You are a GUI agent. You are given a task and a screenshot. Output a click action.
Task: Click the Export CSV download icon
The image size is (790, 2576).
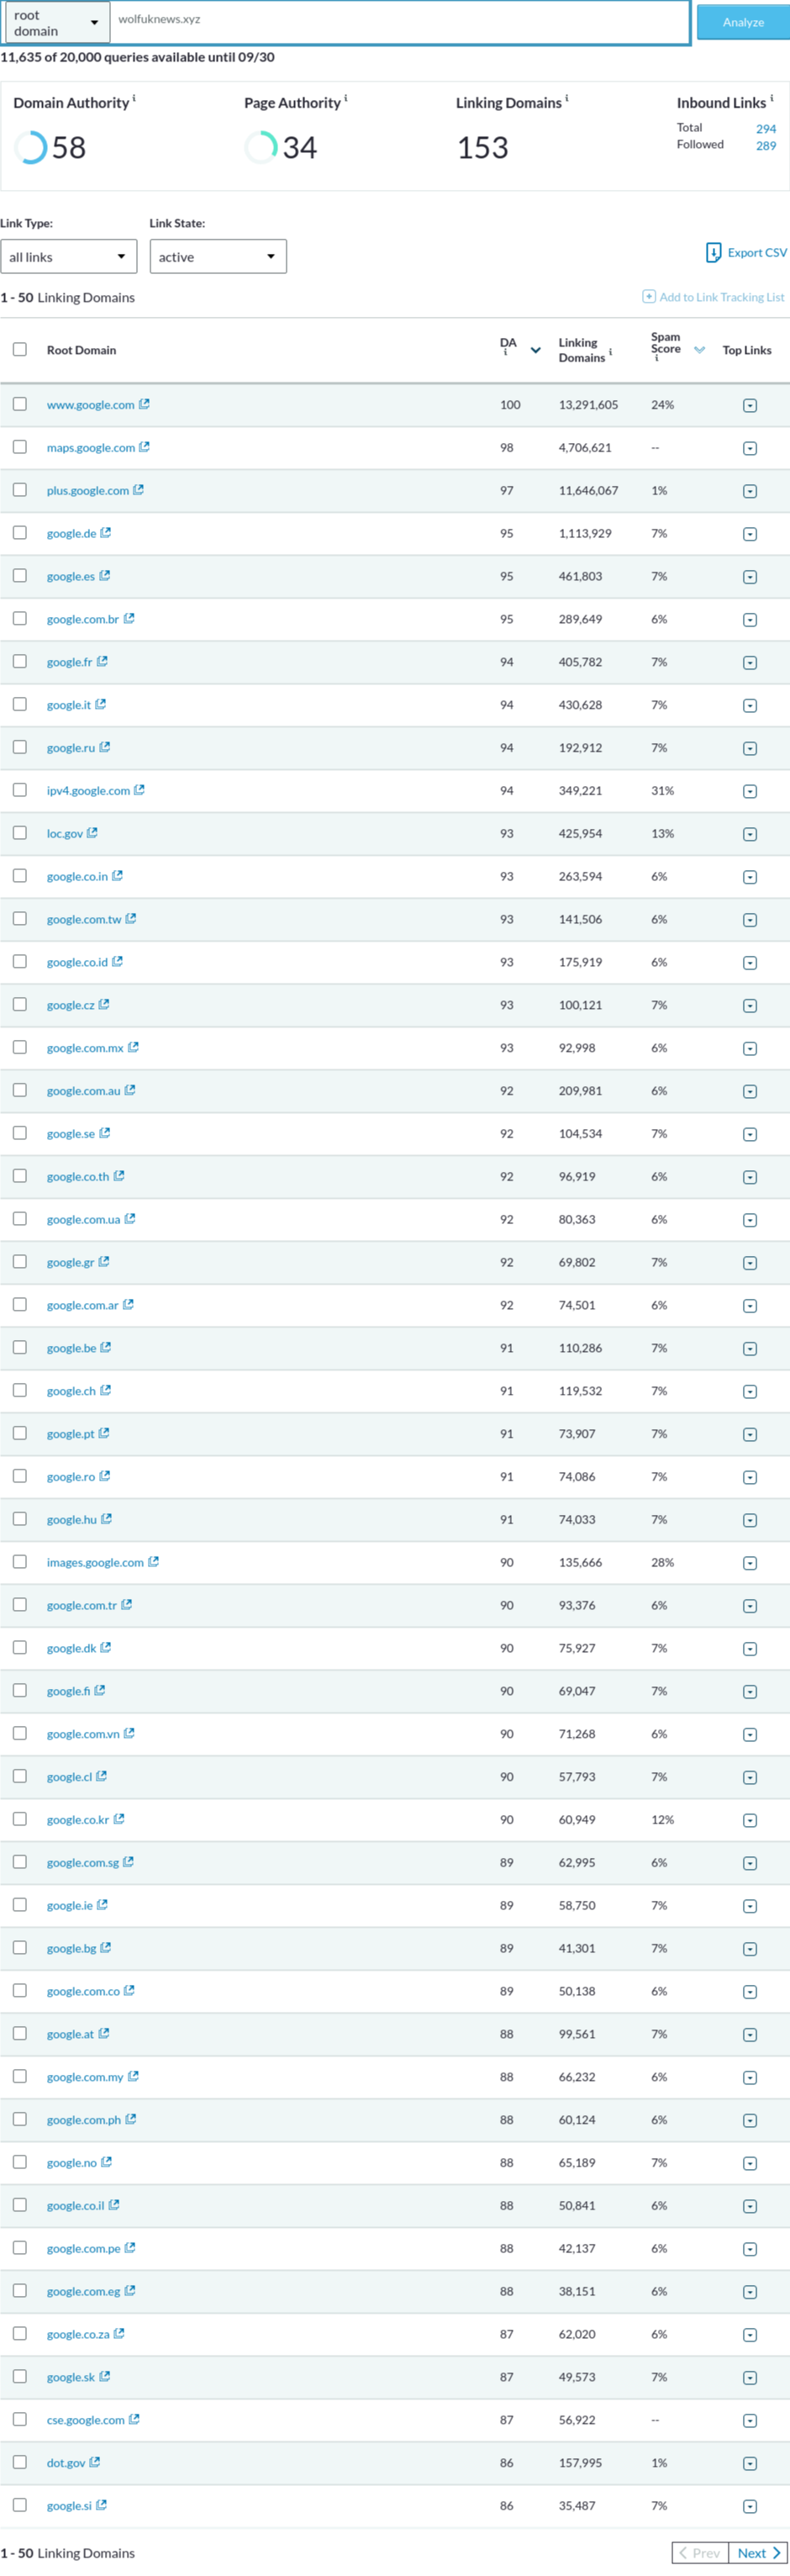coord(713,252)
